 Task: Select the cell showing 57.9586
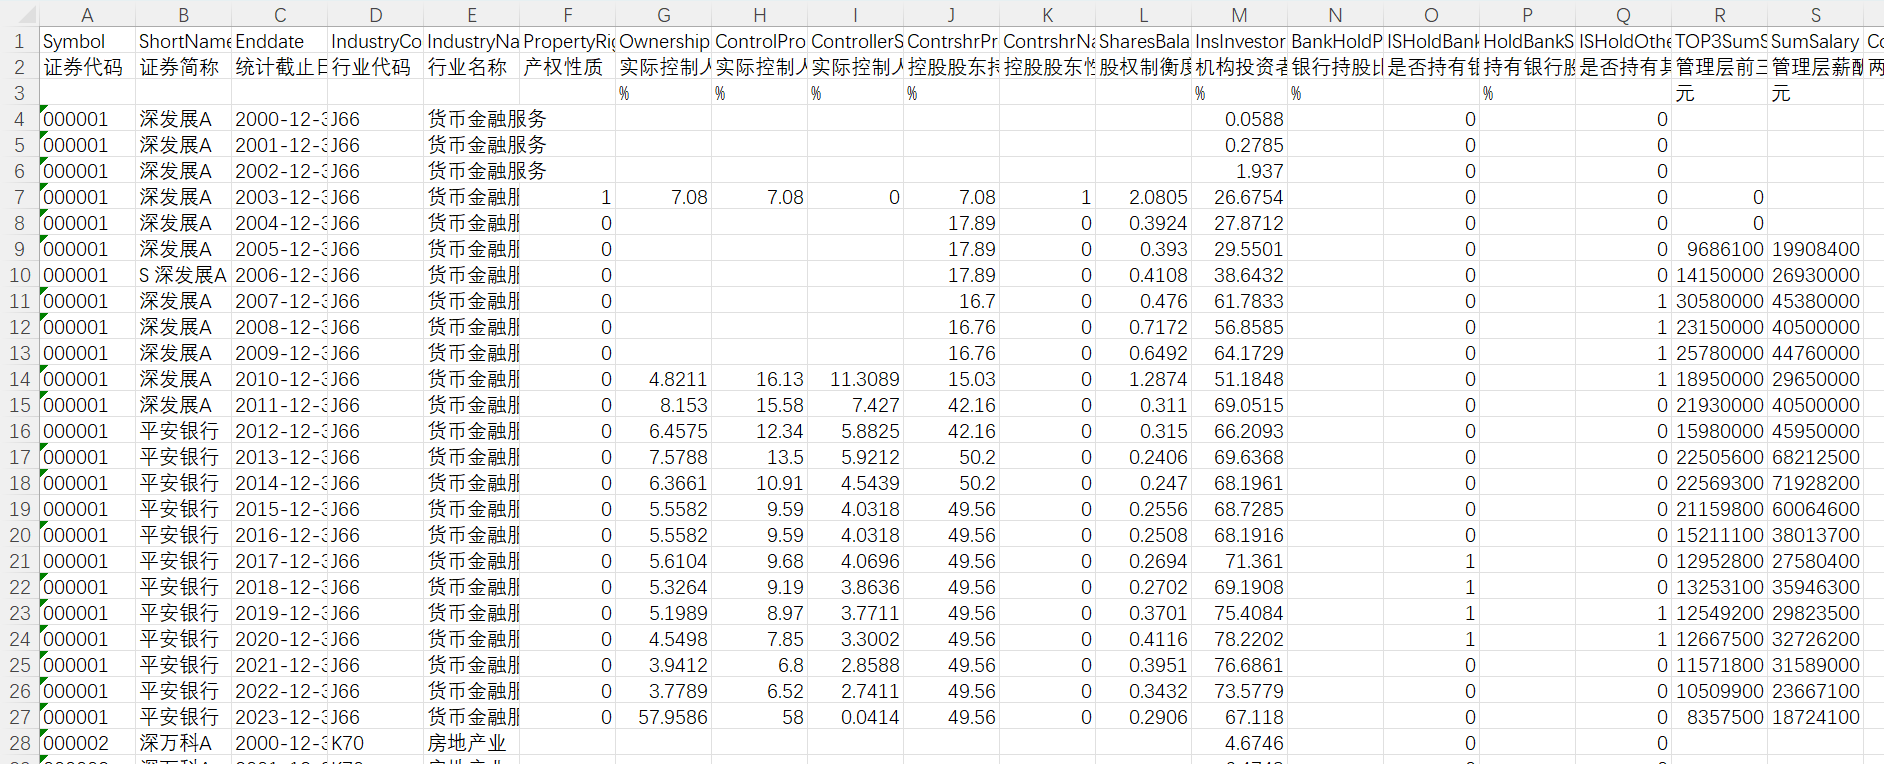[663, 717]
